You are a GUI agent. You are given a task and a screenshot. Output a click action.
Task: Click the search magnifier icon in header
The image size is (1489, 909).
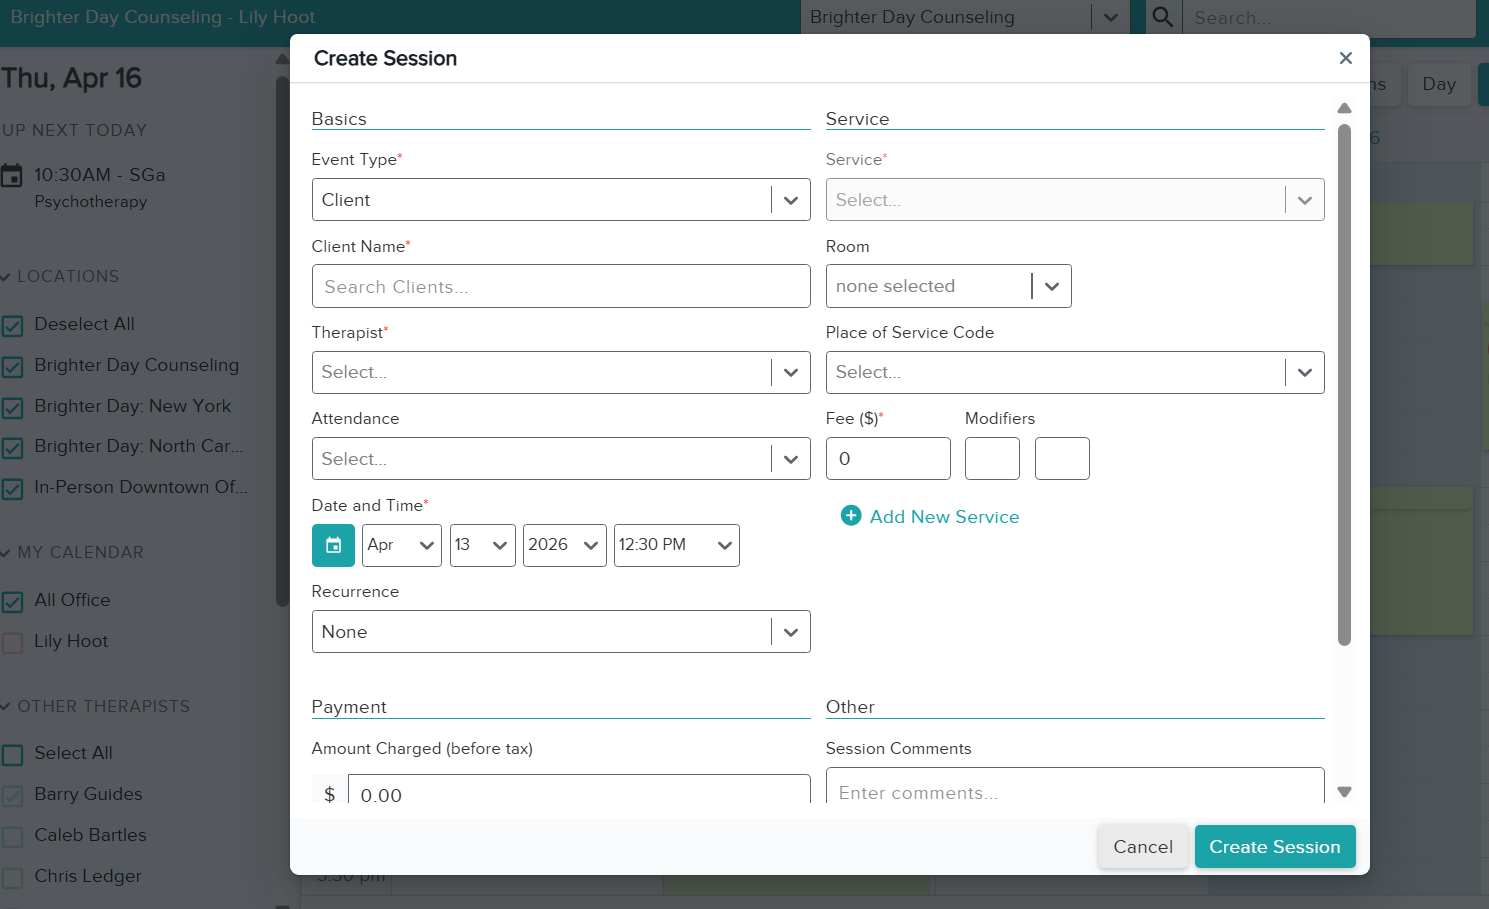tap(1162, 17)
